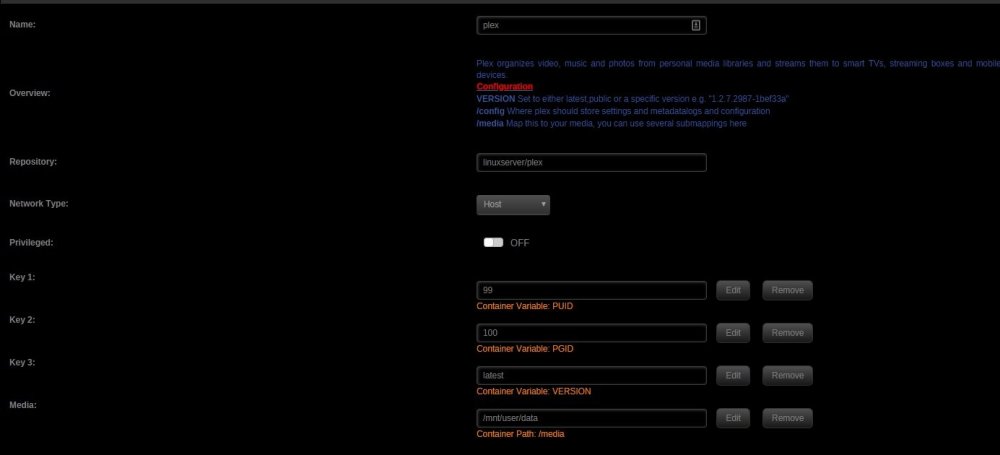Screen dimensions: 1000x455
Task: Click the /config description line in Overview
Action: coord(623,111)
